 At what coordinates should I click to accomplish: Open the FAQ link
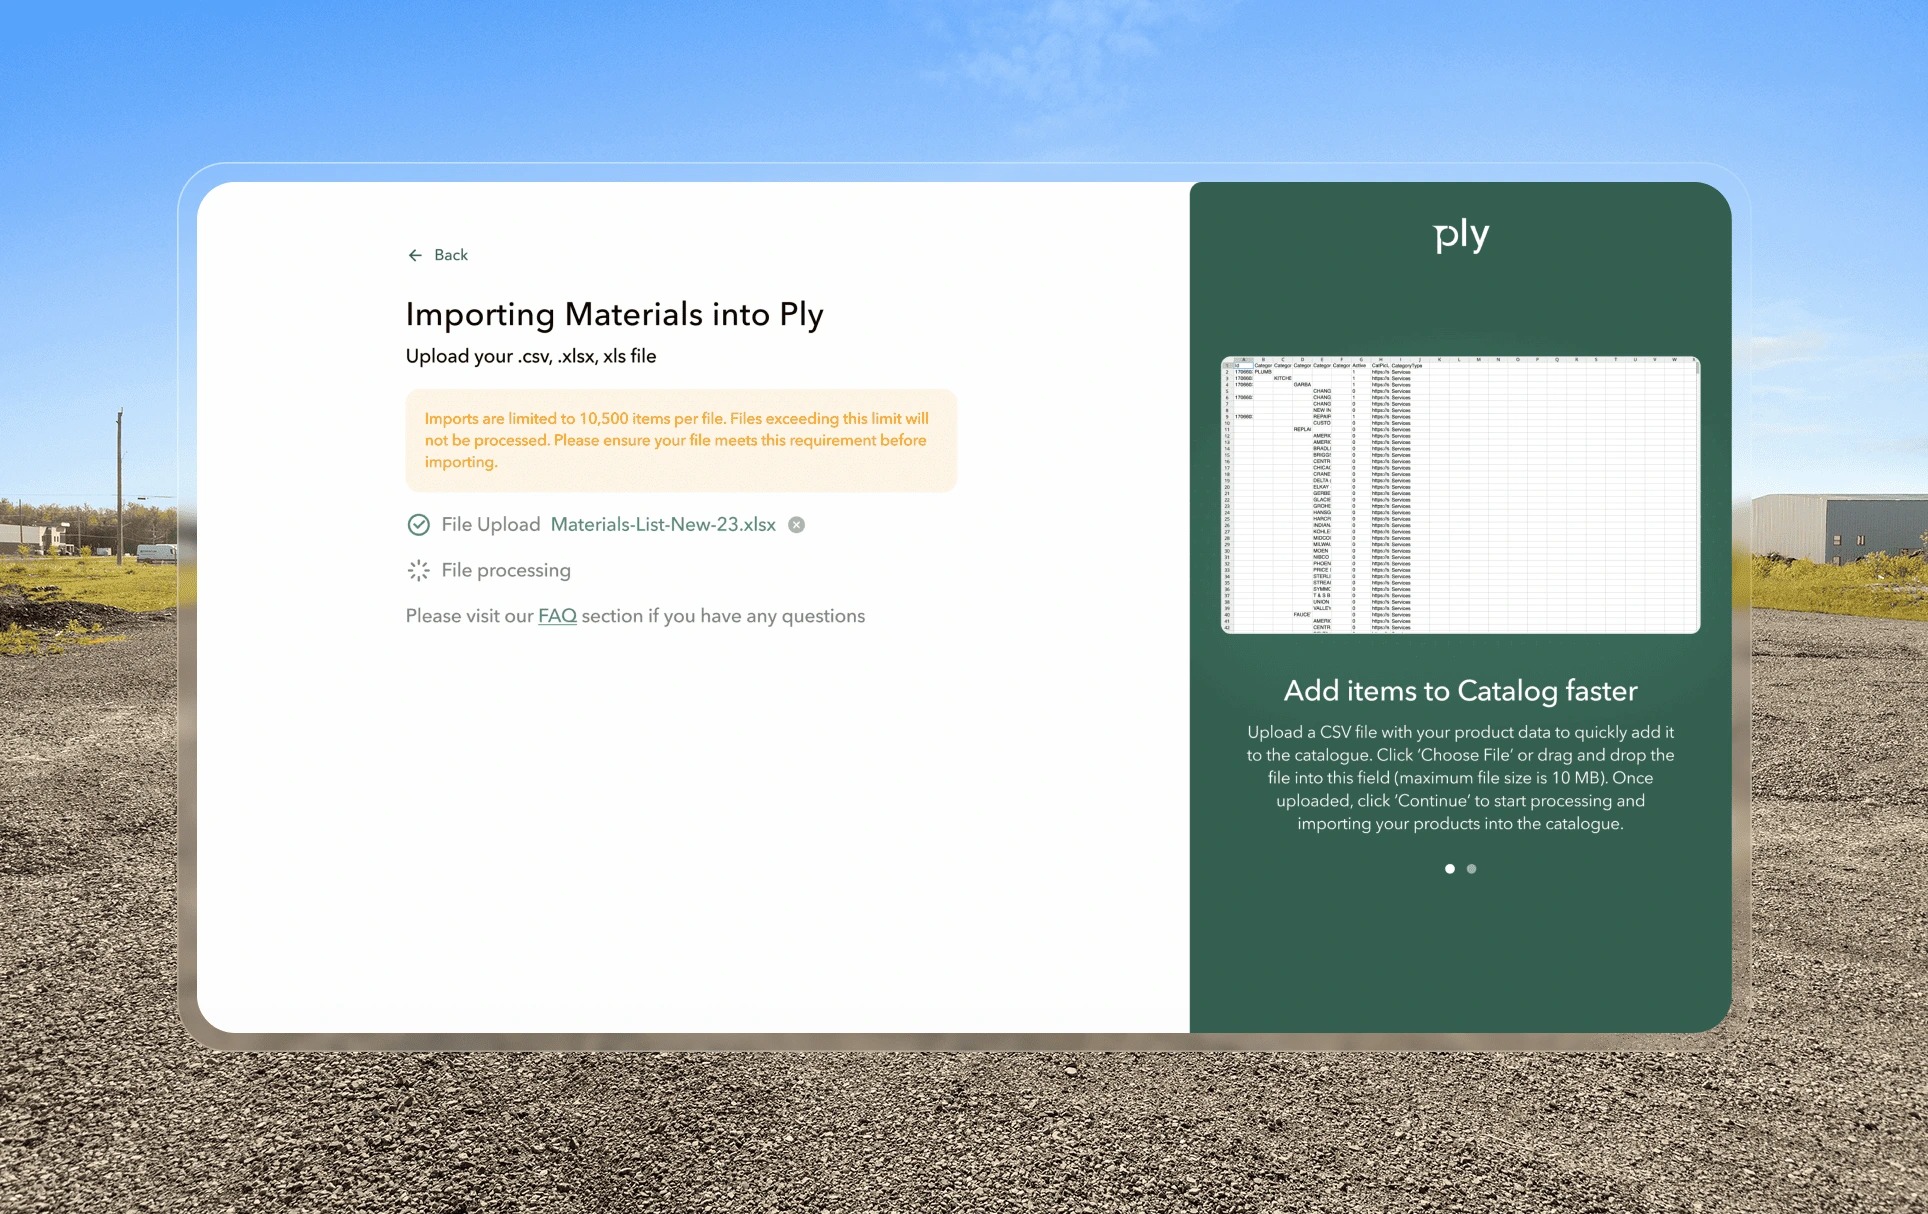coord(557,616)
